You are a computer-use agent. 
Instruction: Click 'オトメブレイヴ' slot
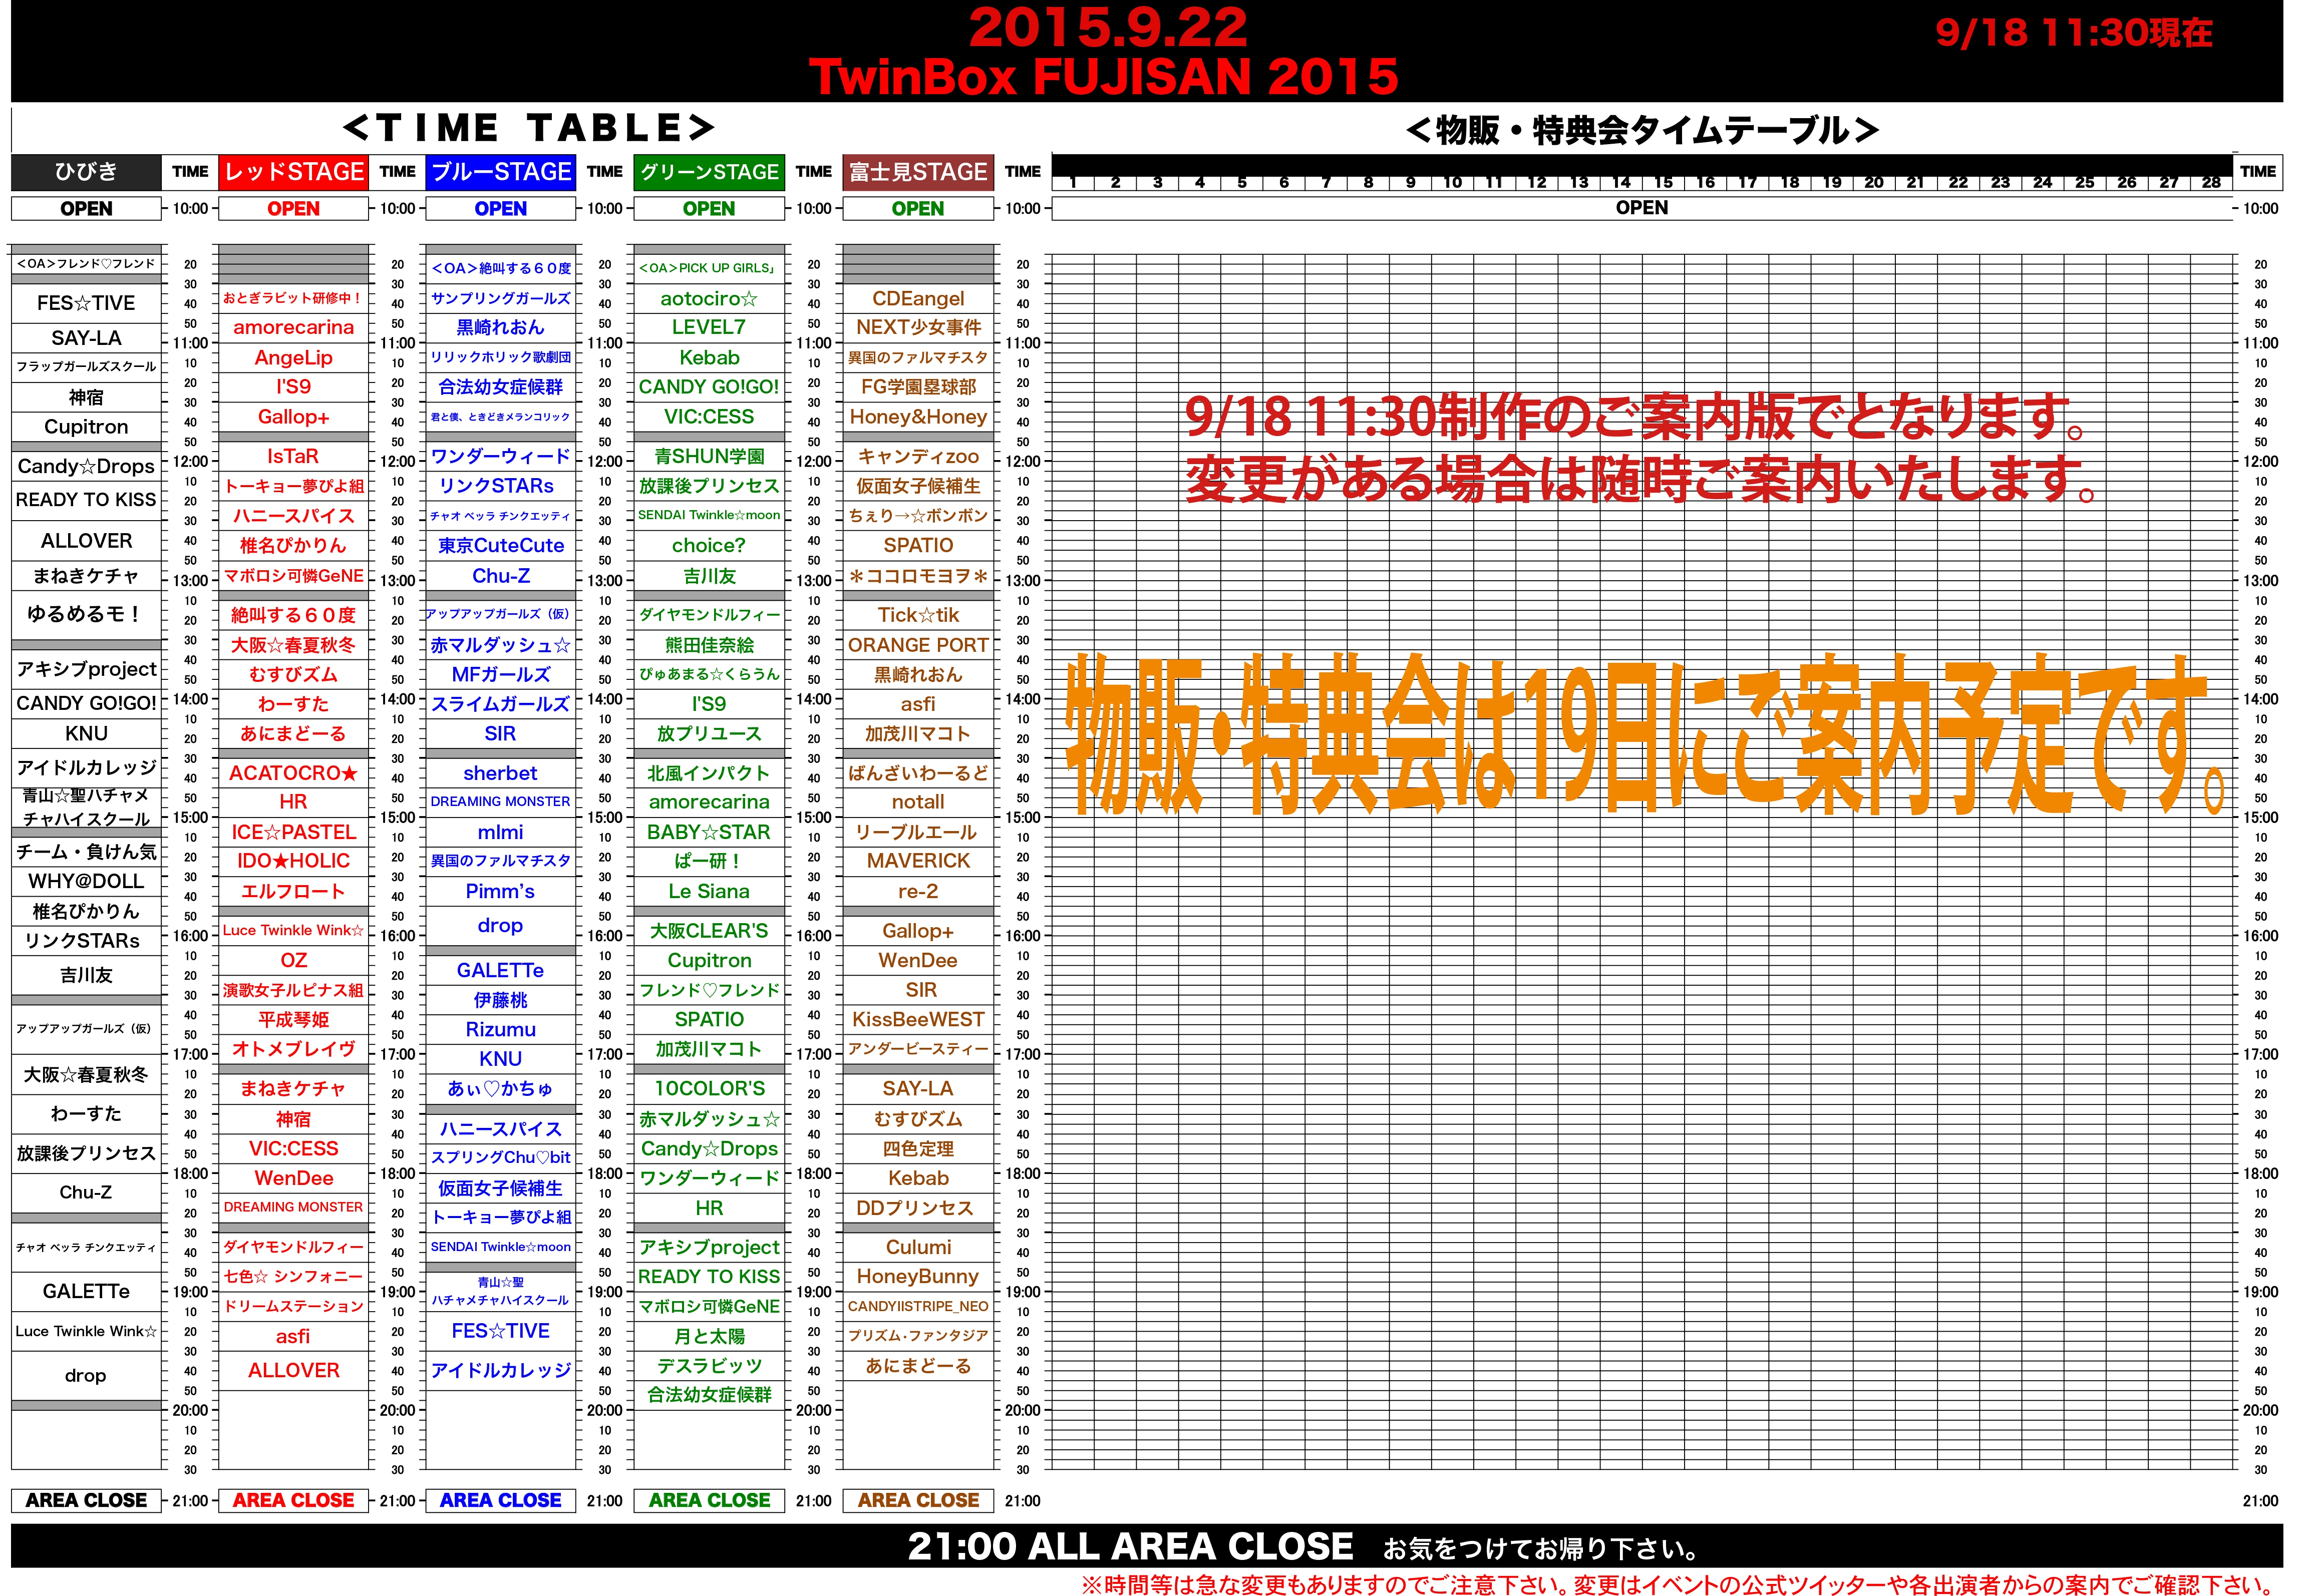point(293,1049)
